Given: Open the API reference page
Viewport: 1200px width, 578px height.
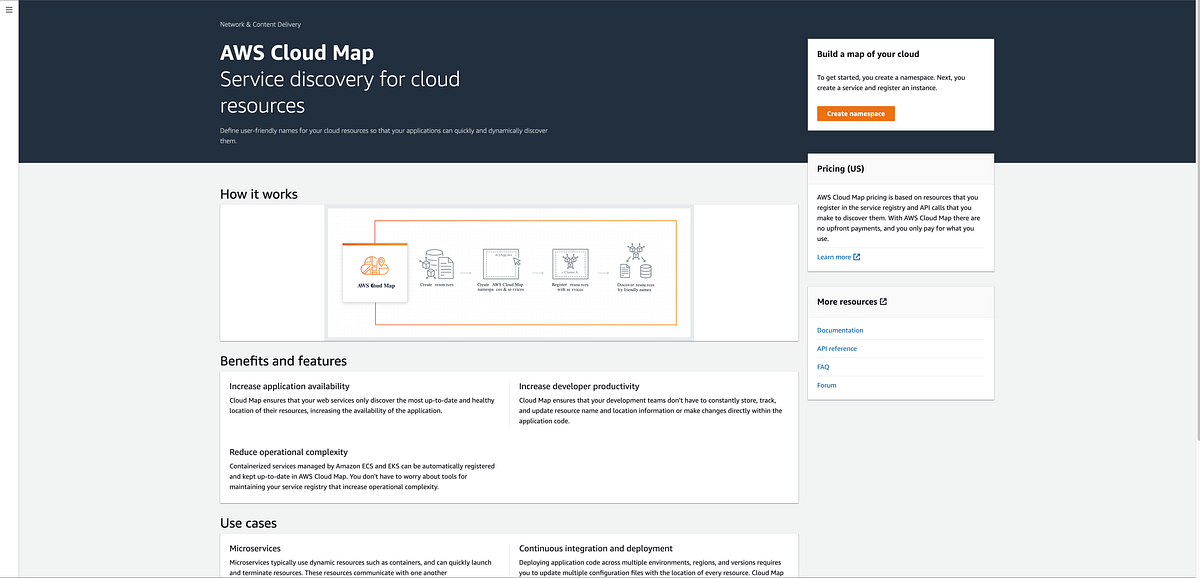Looking at the screenshot, I should [x=837, y=348].
